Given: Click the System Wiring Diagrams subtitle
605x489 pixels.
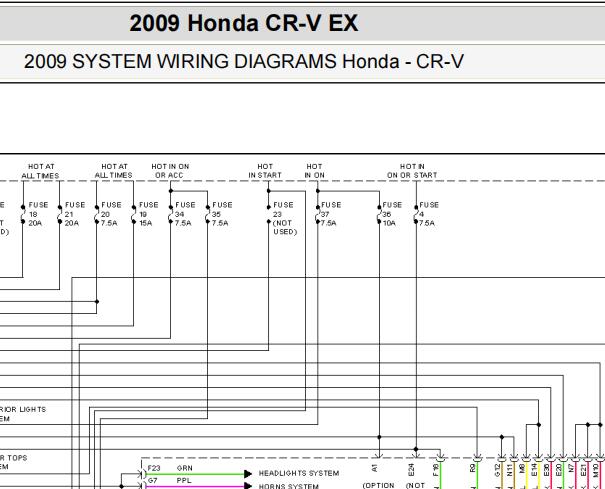Looking at the screenshot, I should (x=245, y=61).
